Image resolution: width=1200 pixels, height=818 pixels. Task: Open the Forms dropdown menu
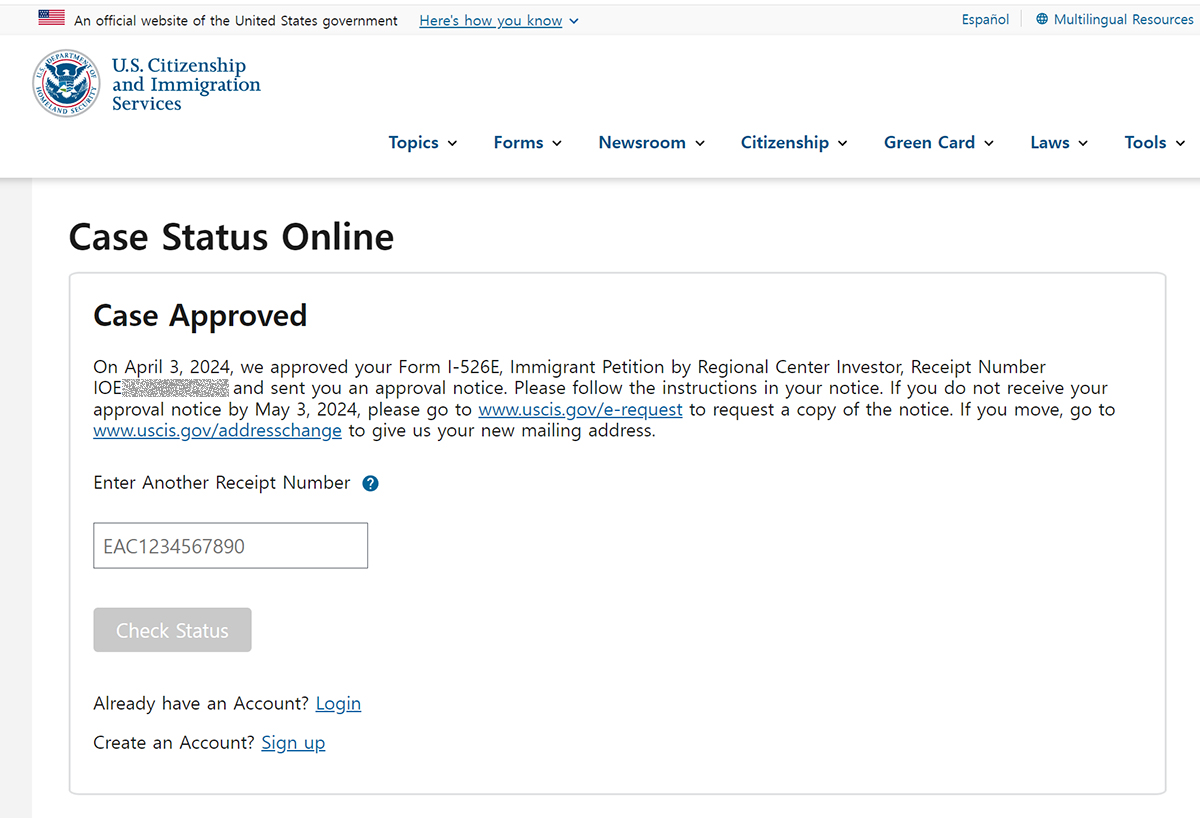click(528, 142)
